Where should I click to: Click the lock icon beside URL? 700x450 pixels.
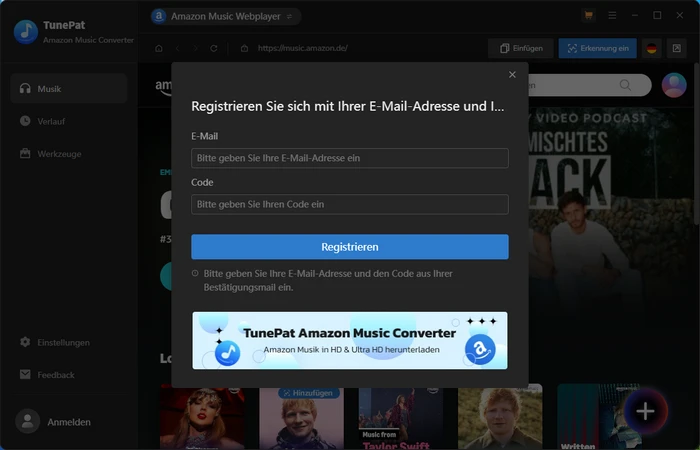(244, 48)
